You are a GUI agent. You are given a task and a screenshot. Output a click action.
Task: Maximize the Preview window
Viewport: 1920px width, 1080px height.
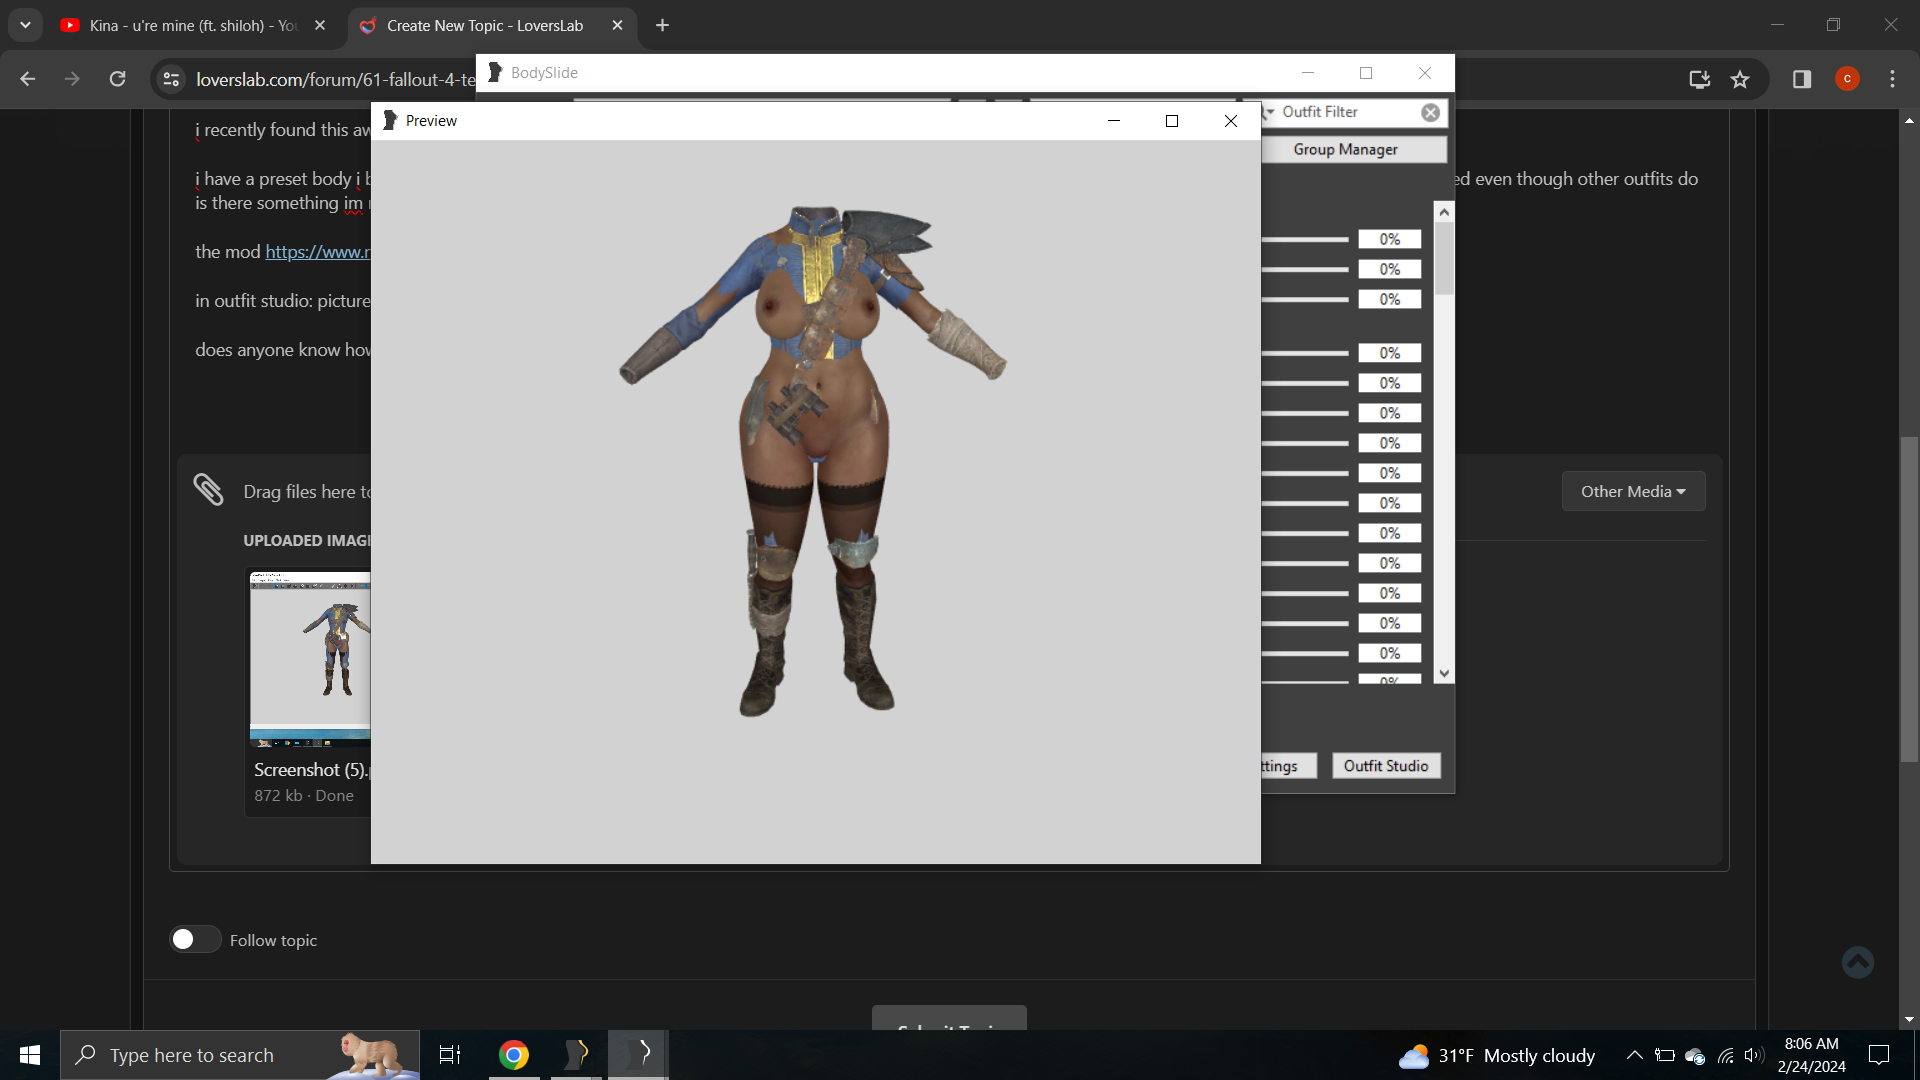coord(1172,120)
